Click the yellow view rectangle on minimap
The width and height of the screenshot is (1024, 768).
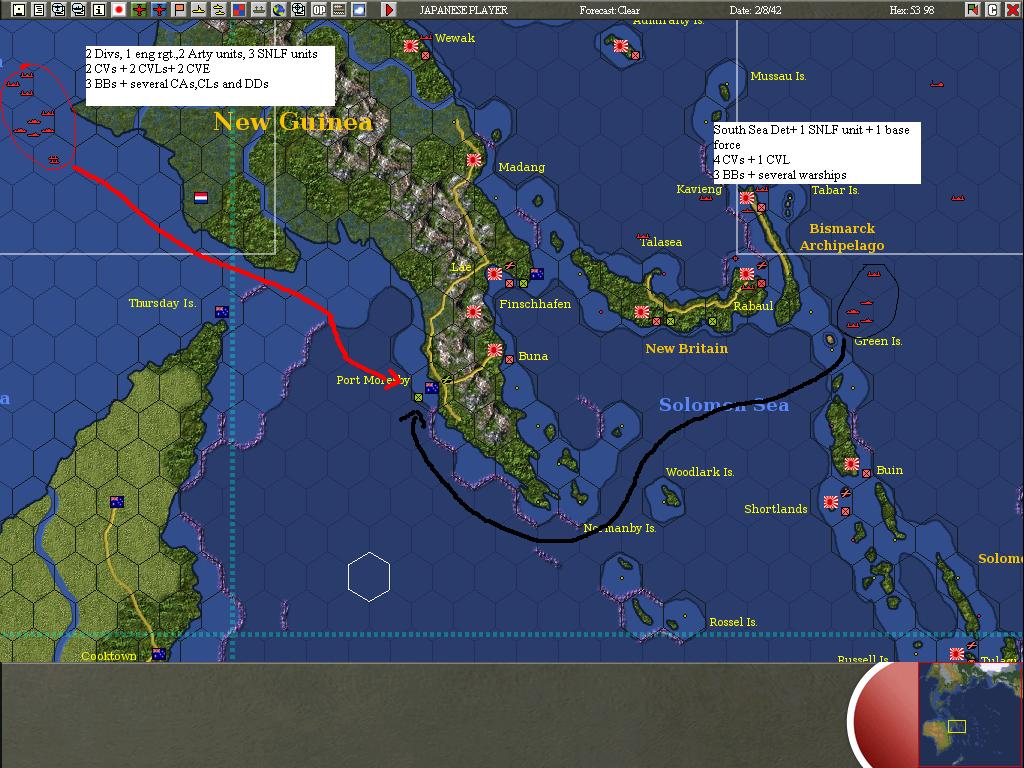(x=957, y=726)
